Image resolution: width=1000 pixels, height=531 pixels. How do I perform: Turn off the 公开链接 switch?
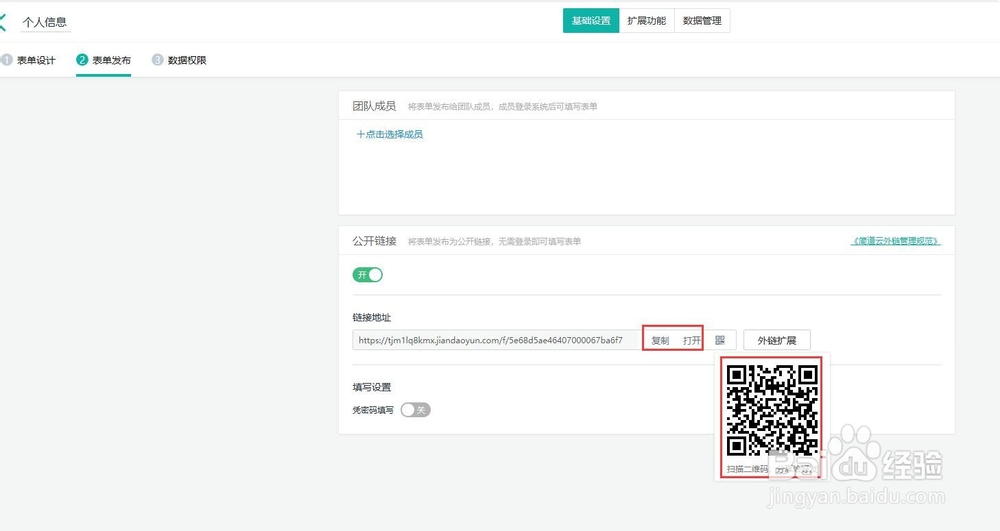pyautogui.click(x=367, y=275)
